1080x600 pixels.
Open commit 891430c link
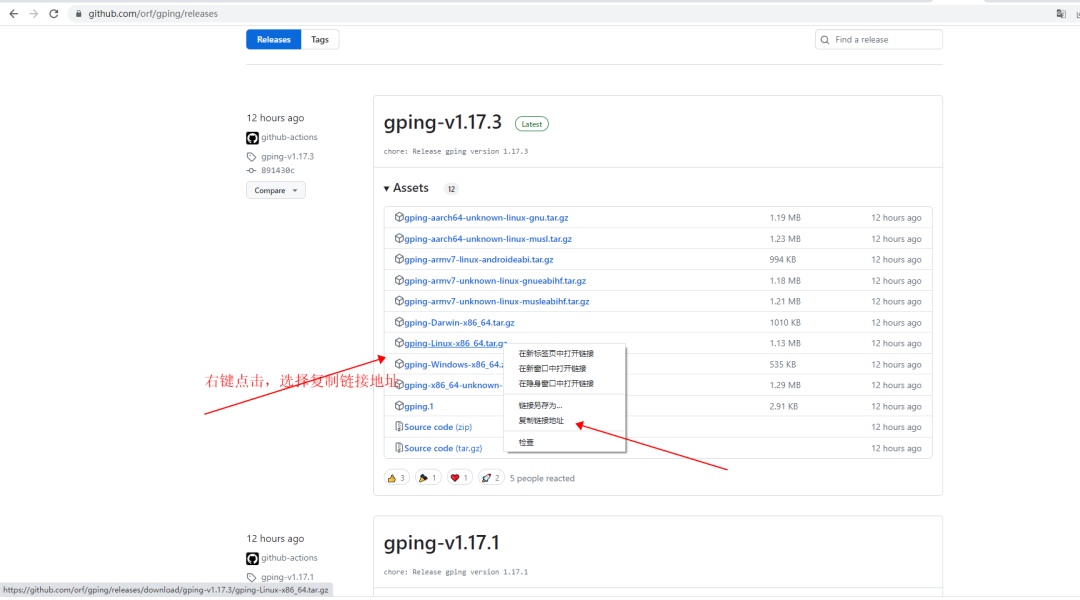pyautogui.click(x=278, y=170)
